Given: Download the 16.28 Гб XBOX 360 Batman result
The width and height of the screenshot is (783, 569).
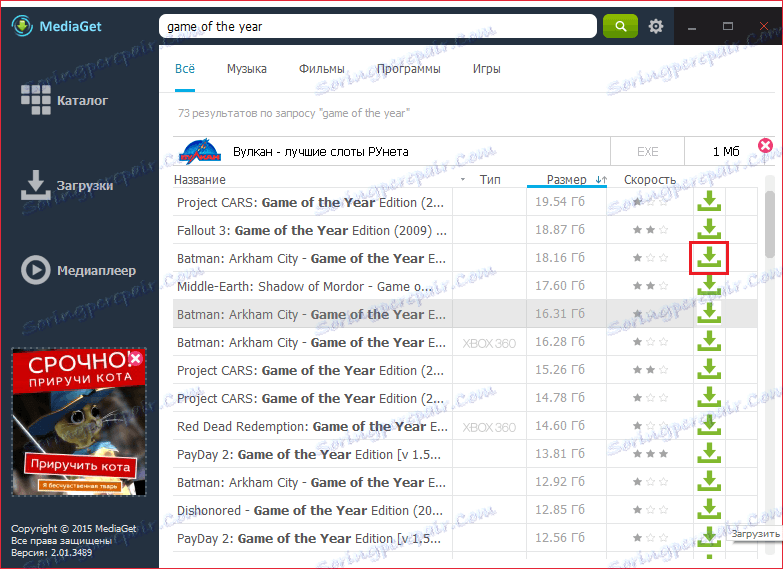Looking at the screenshot, I should (709, 342).
